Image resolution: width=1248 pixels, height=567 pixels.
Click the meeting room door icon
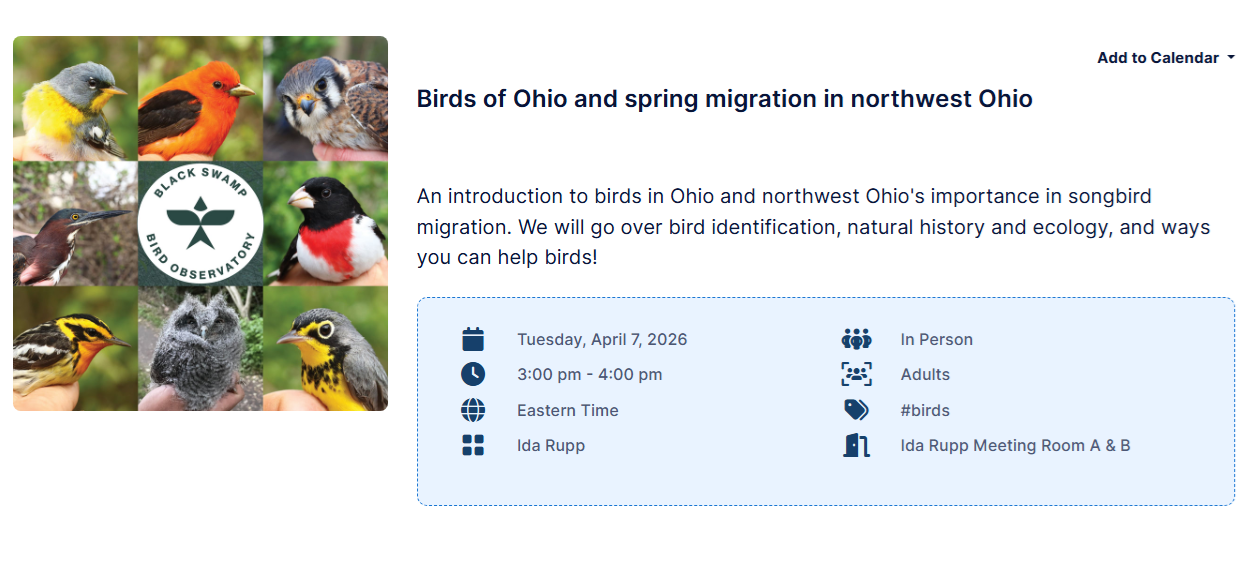pos(856,445)
